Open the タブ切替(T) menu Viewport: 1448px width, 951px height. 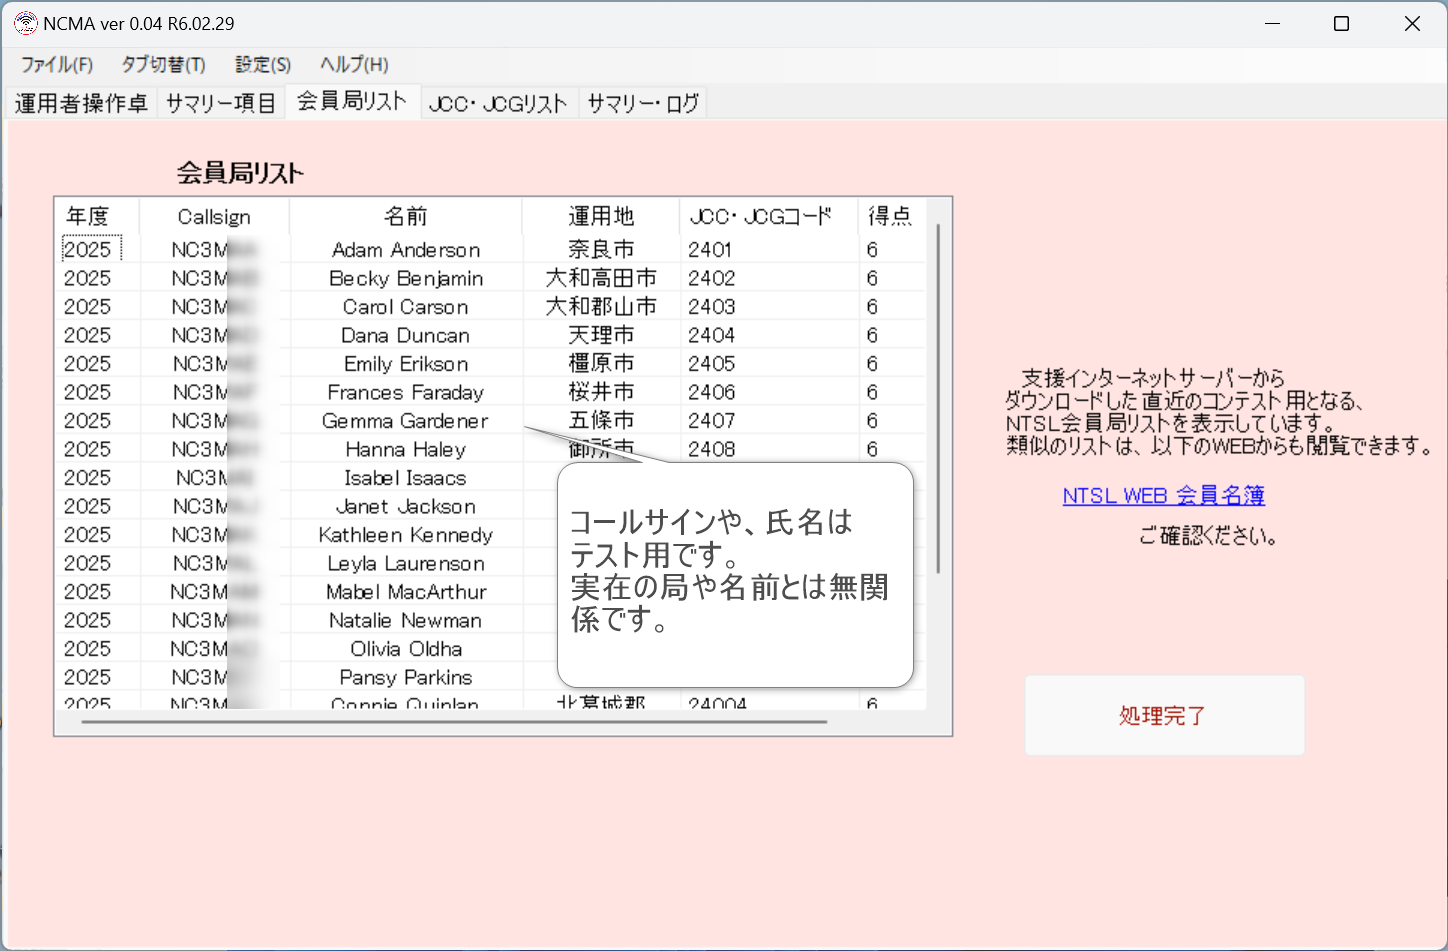pyautogui.click(x=163, y=65)
